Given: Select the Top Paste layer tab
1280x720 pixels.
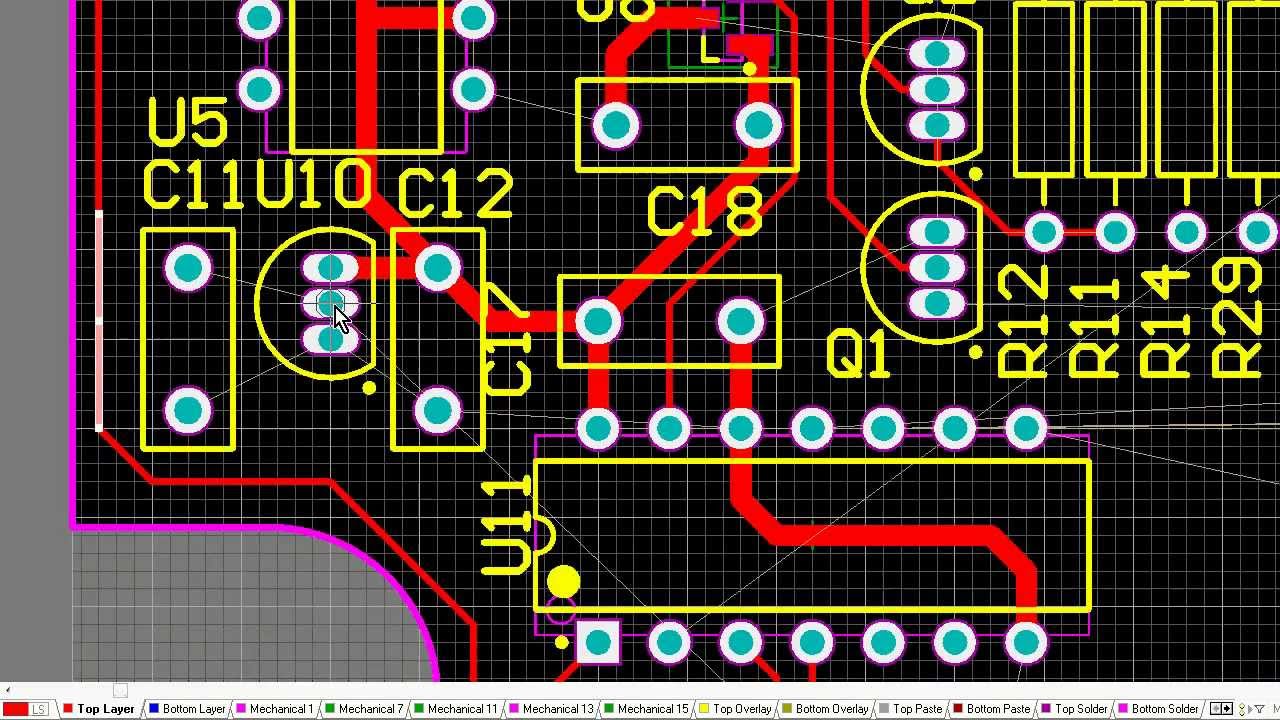Looking at the screenshot, I should click(x=910, y=709).
